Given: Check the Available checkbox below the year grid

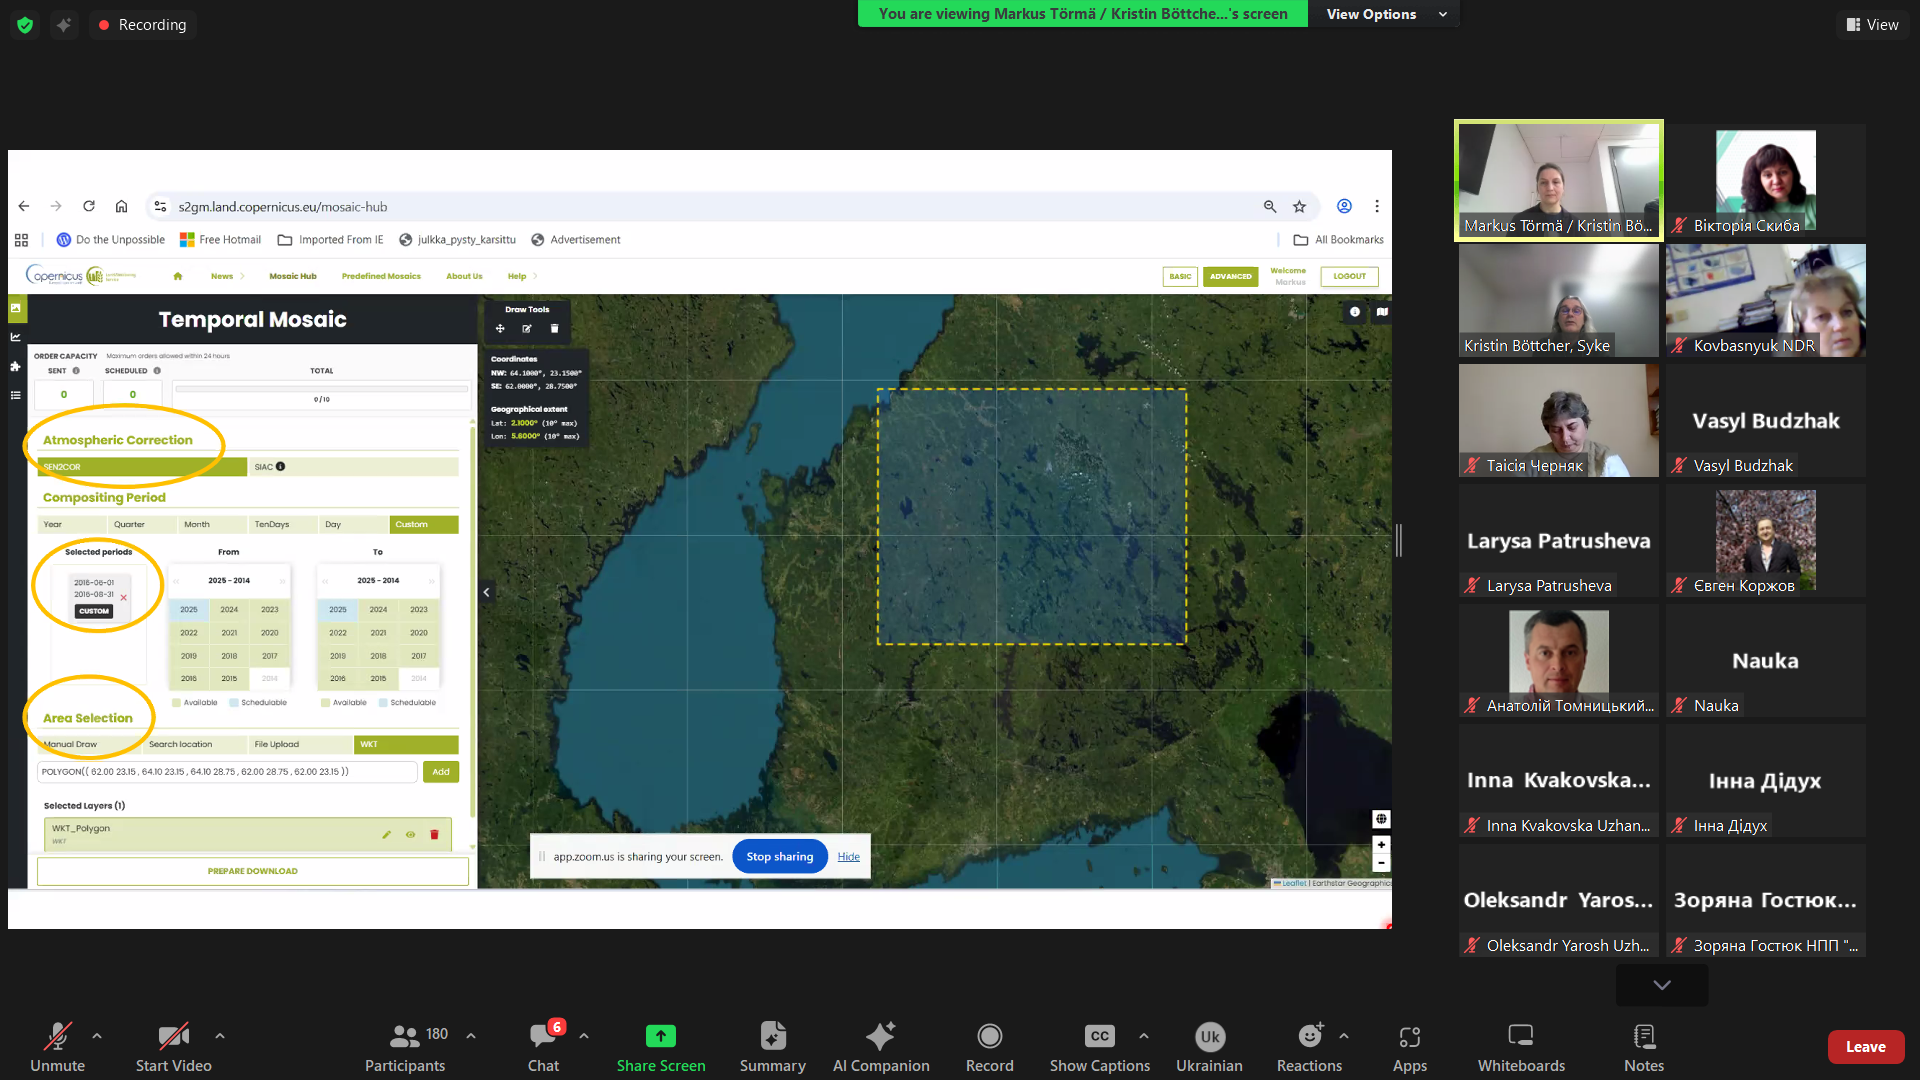Looking at the screenshot, I should [176, 702].
